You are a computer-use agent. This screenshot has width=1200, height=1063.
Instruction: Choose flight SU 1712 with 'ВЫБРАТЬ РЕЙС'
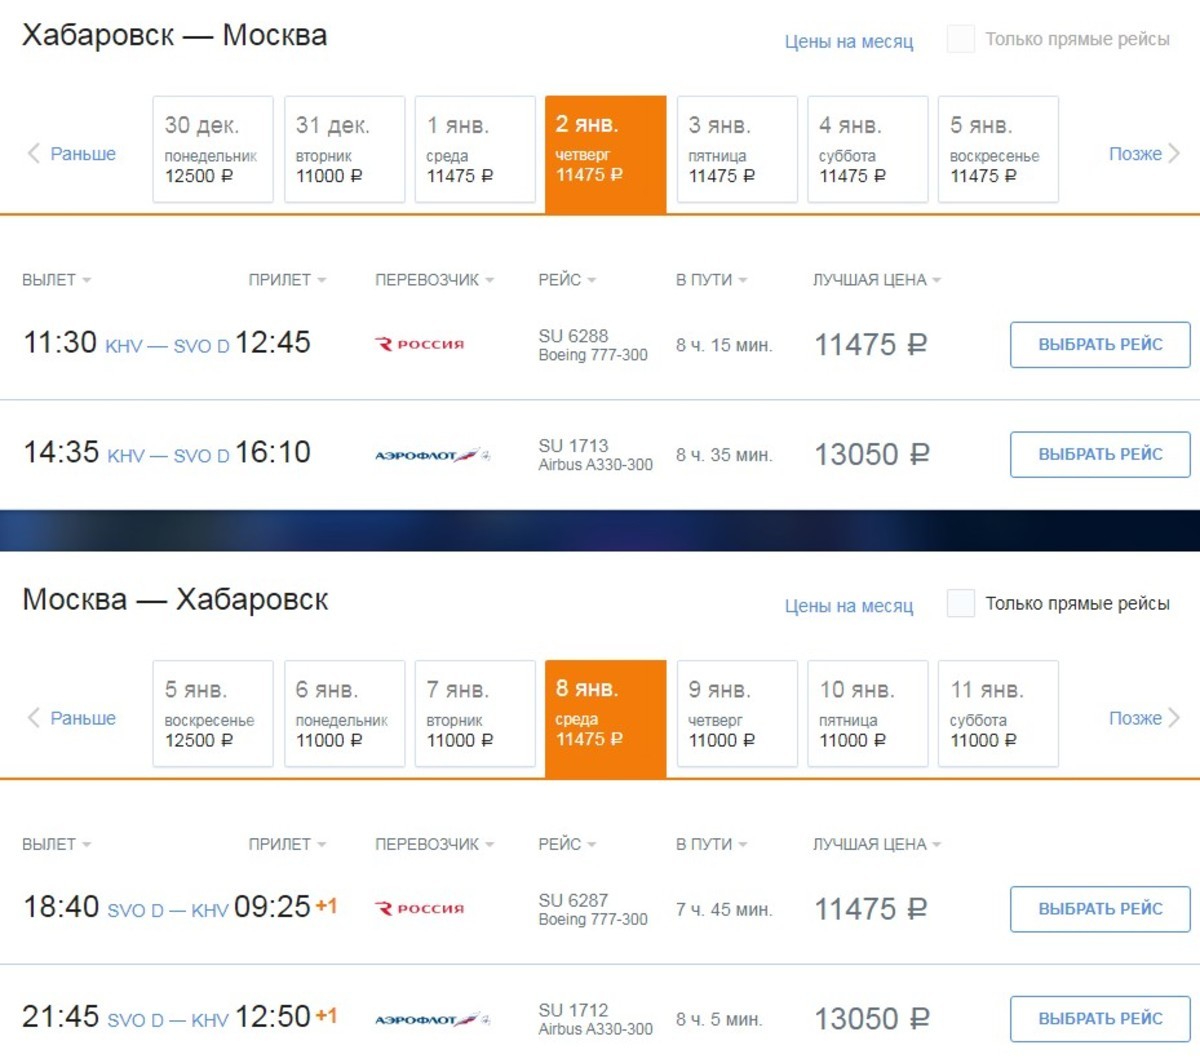point(1100,1019)
